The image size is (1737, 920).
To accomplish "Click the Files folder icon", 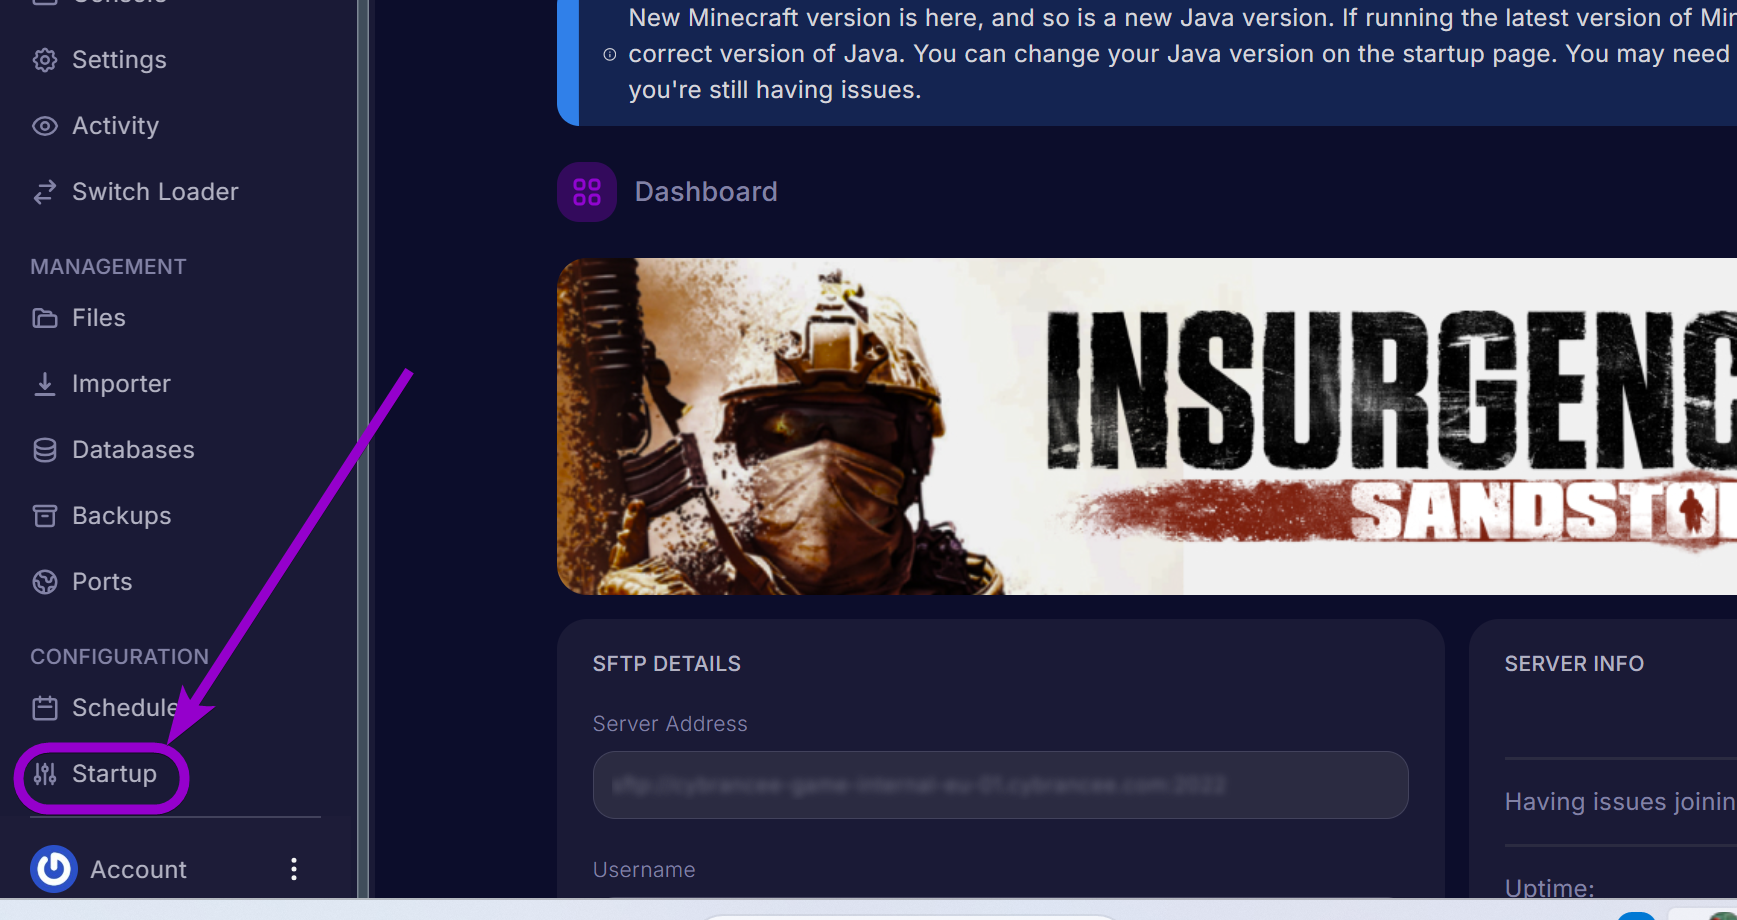I will tap(45, 318).
